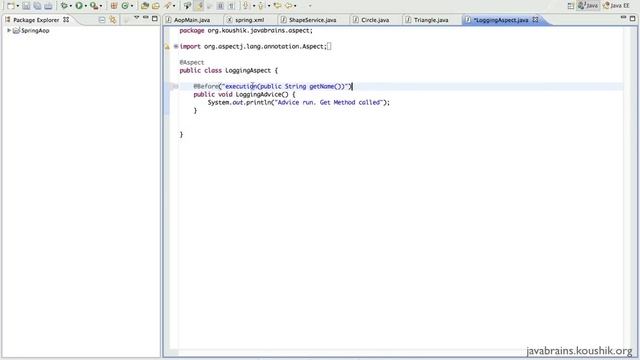Image resolution: width=640 pixels, height=360 pixels.
Task: Open the External Tools dropdown arrow
Action: [x=101, y=6]
